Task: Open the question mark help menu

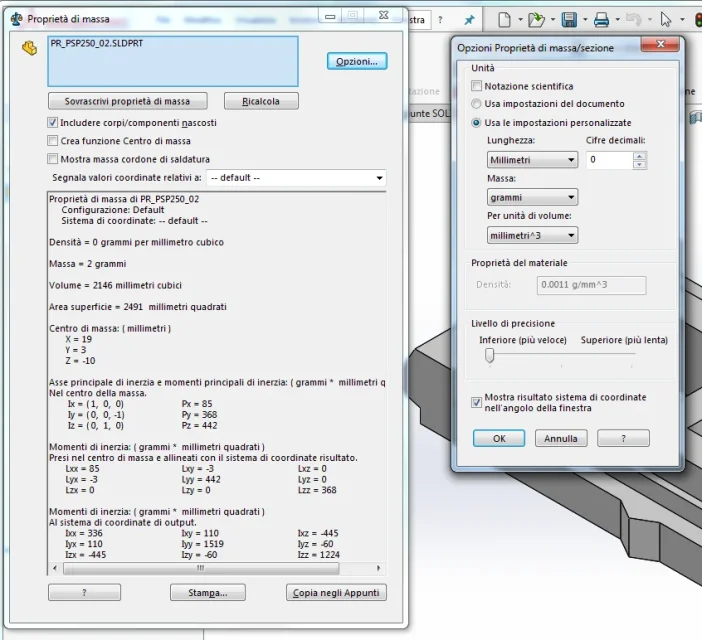Action: [440, 20]
